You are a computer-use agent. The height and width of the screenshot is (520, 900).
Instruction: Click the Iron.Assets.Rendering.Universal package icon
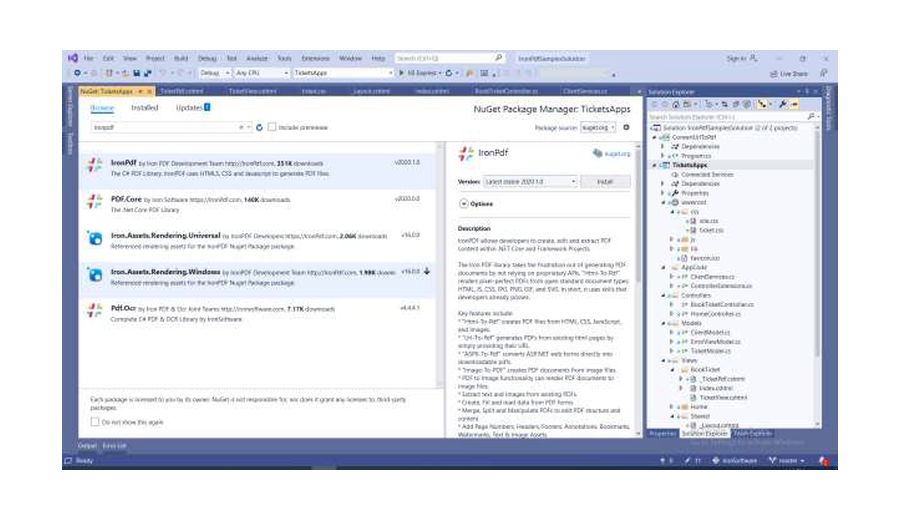[x=95, y=238]
